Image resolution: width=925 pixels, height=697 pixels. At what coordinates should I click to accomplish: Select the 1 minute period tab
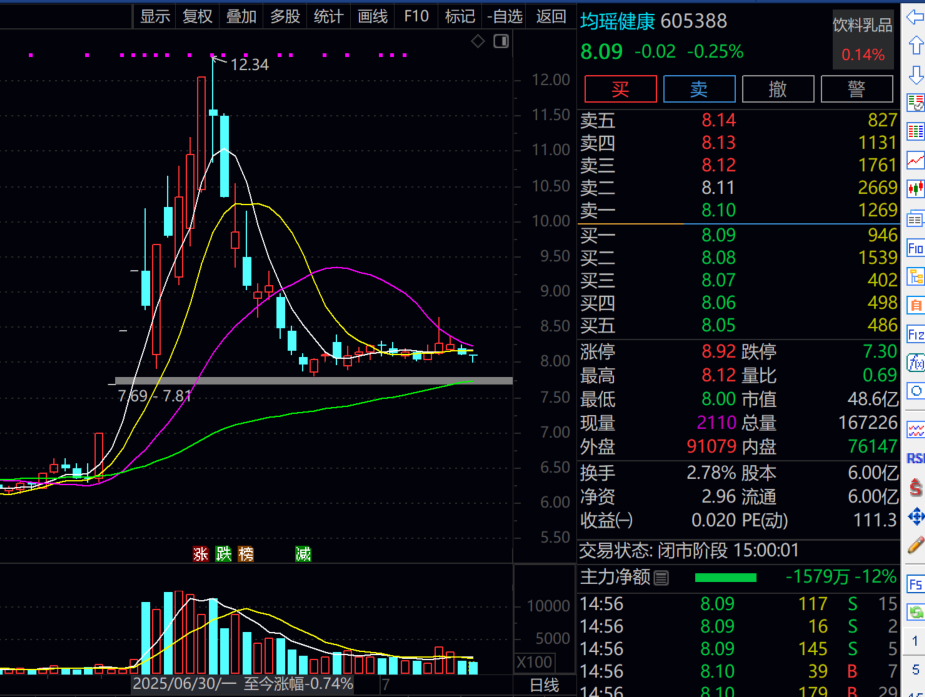click(x=915, y=641)
